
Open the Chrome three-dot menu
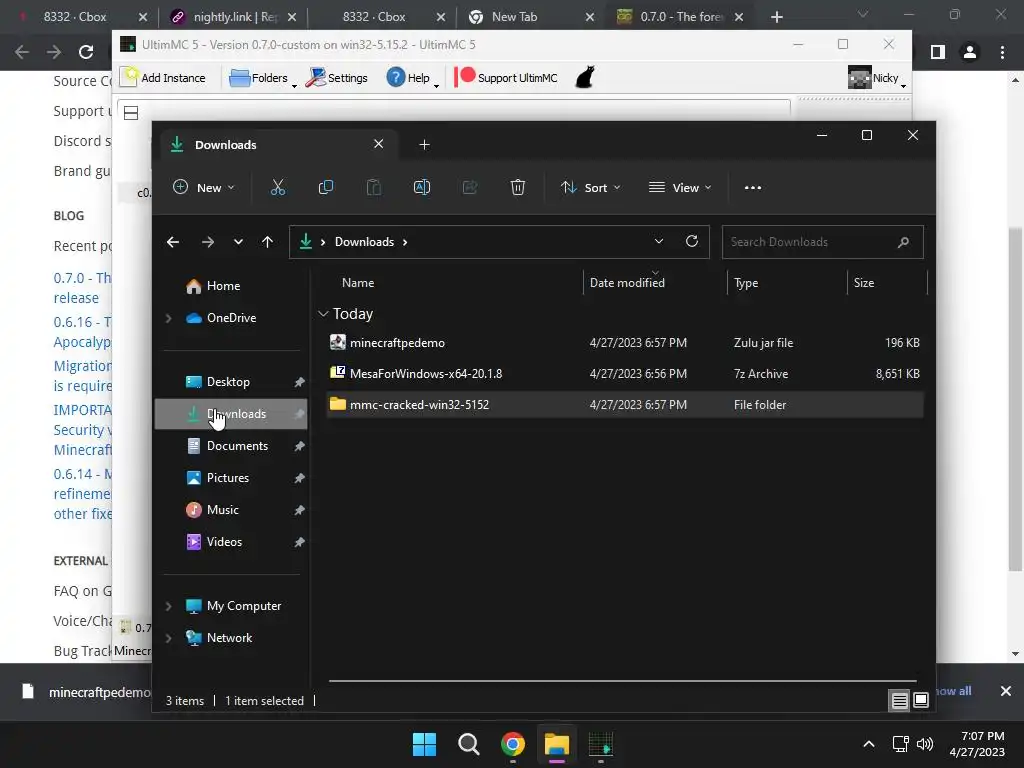click(x=1002, y=52)
